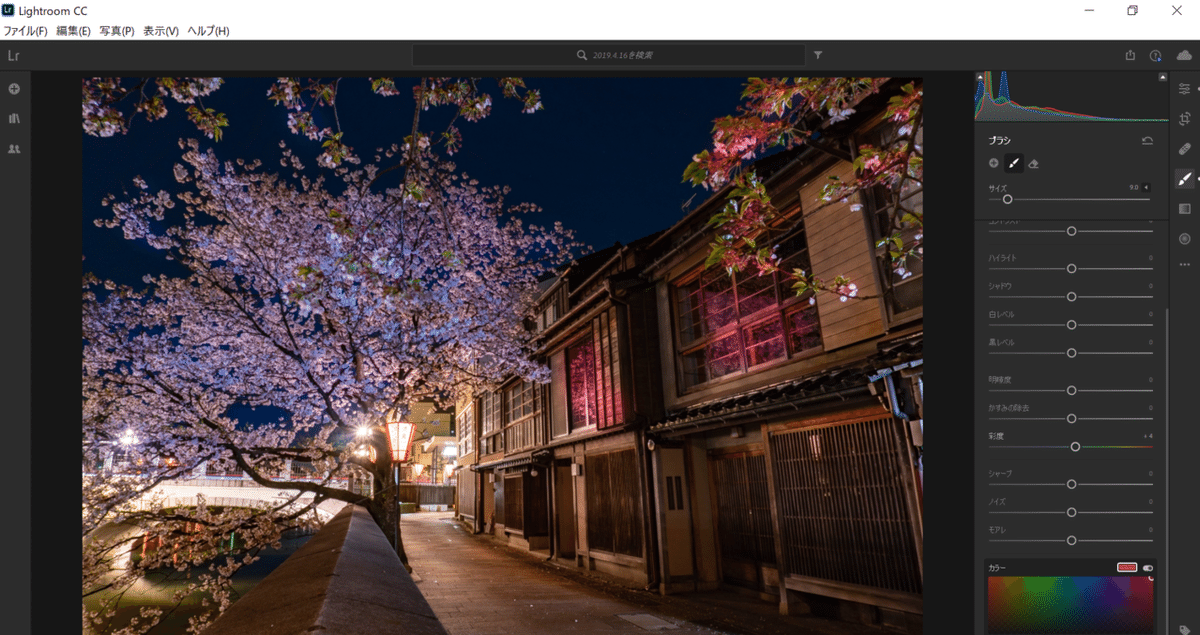The image size is (1200, 635).
Task: Adjust the 明瞭度 slider handle
Action: (1071, 390)
